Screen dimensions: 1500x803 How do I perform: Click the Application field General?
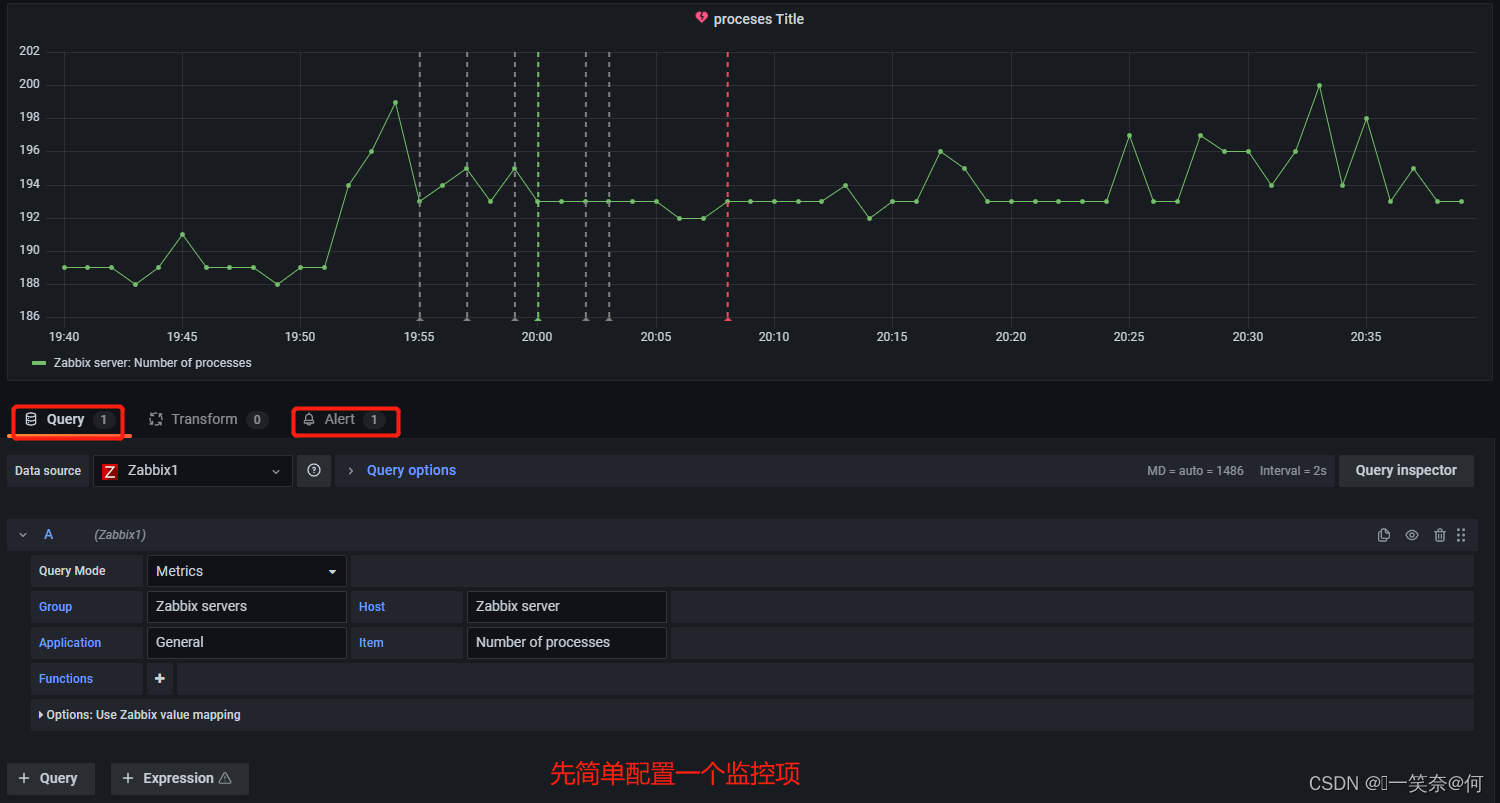point(247,643)
